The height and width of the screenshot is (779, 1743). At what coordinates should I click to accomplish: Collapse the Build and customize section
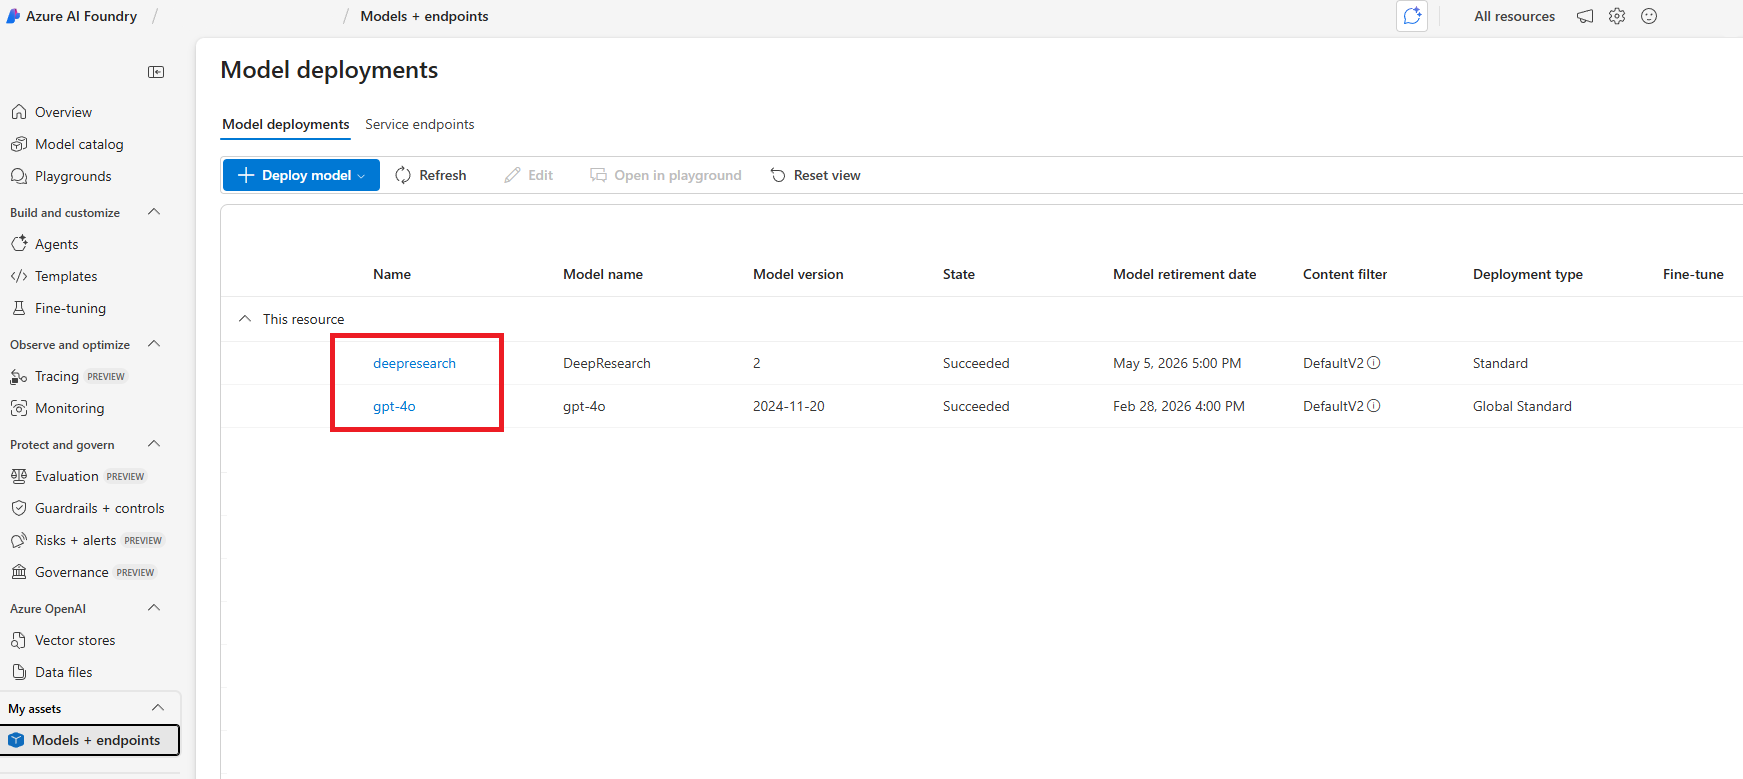[x=154, y=212]
